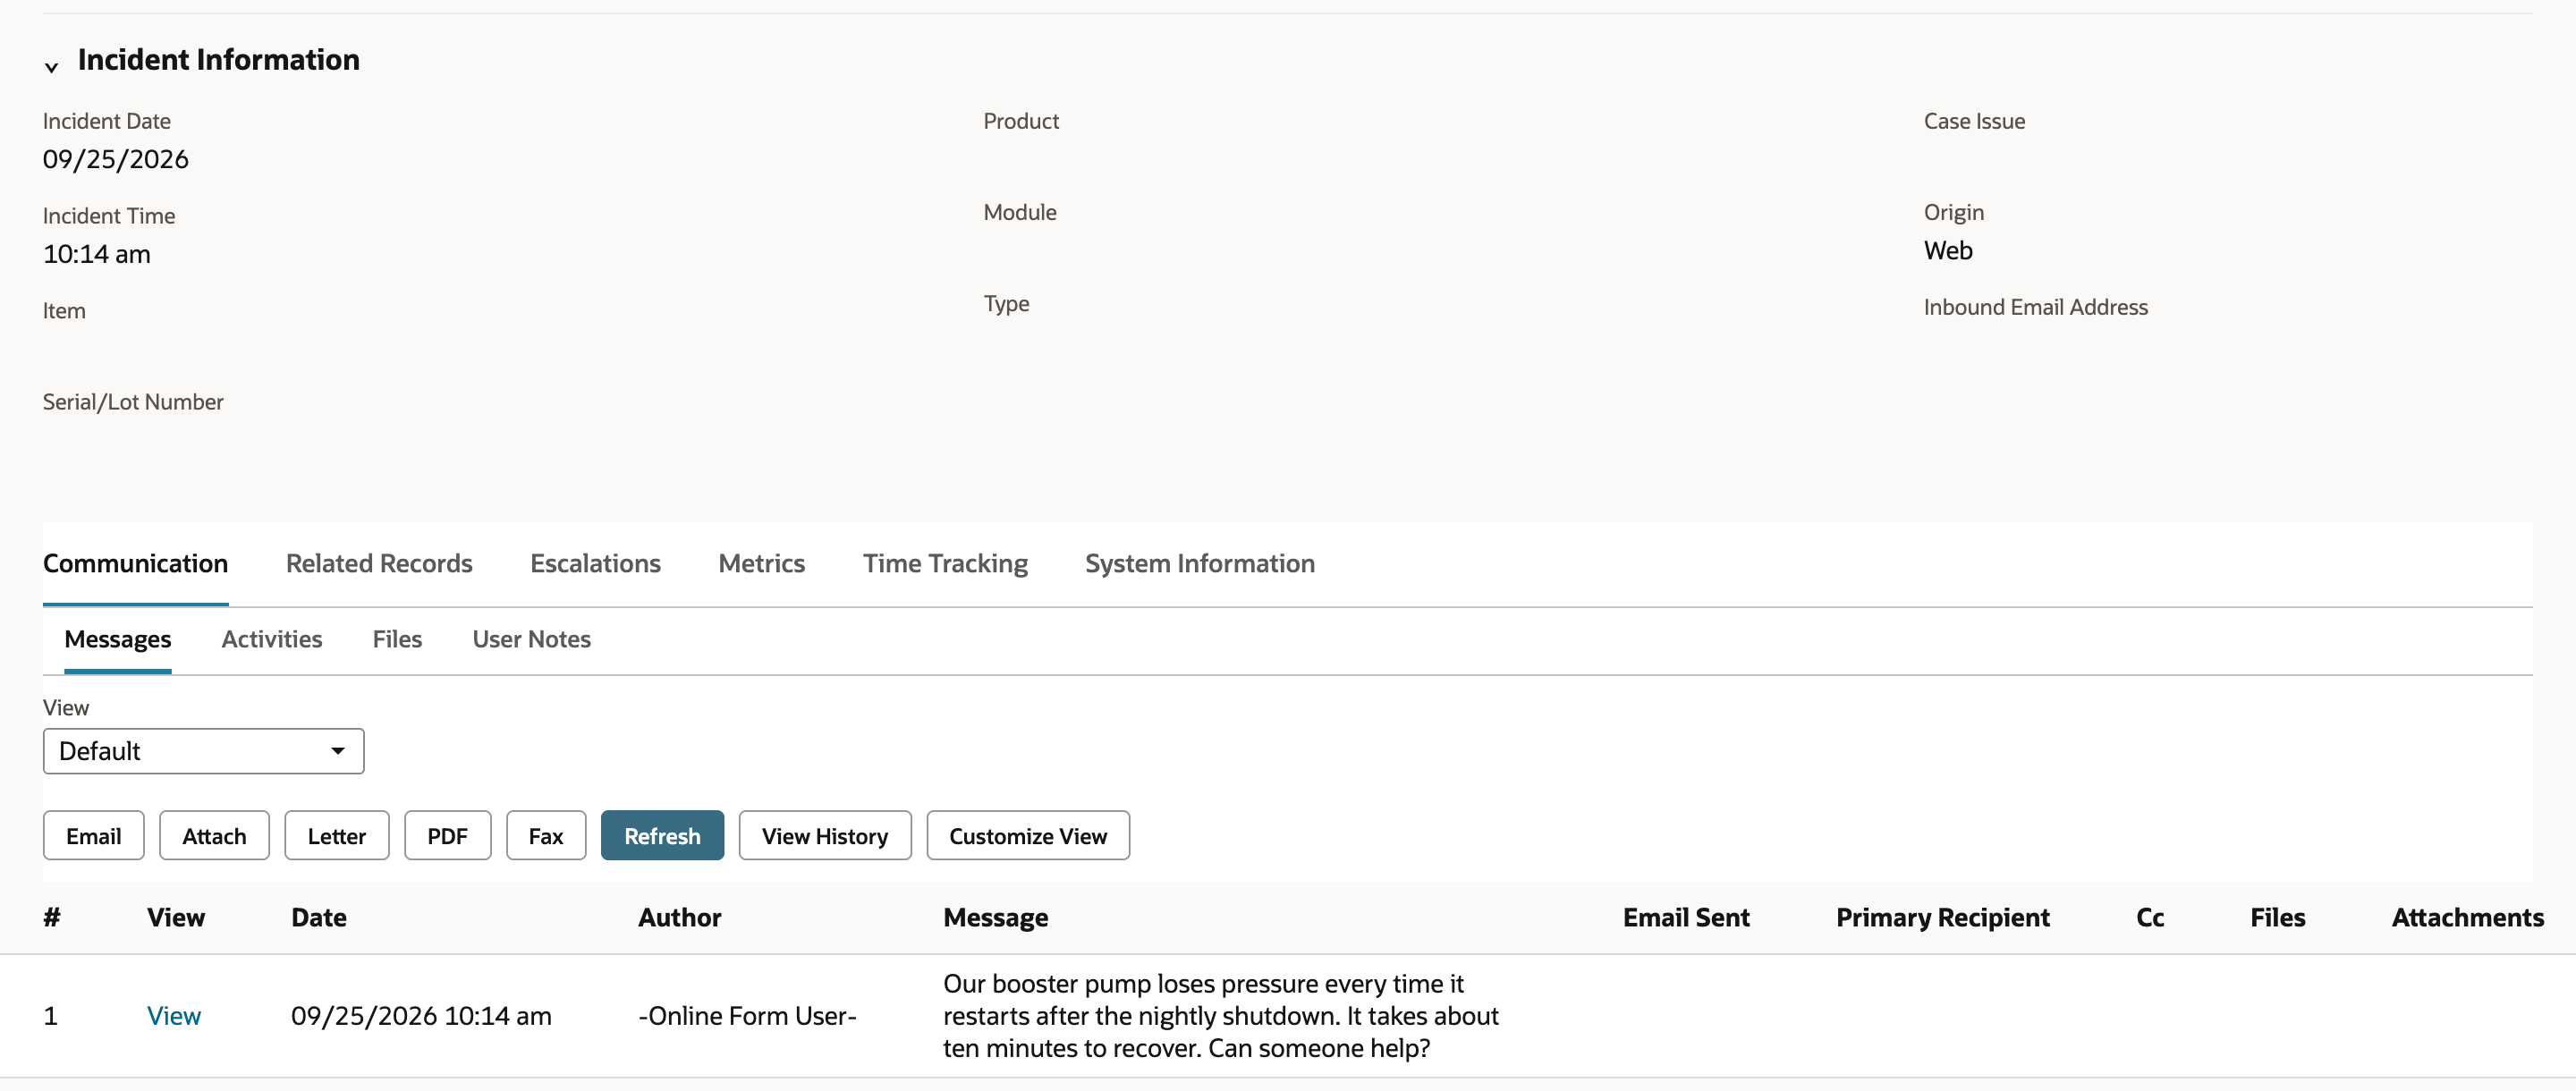Refresh the messages list
2576x1091 pixels.
[662, 835]
